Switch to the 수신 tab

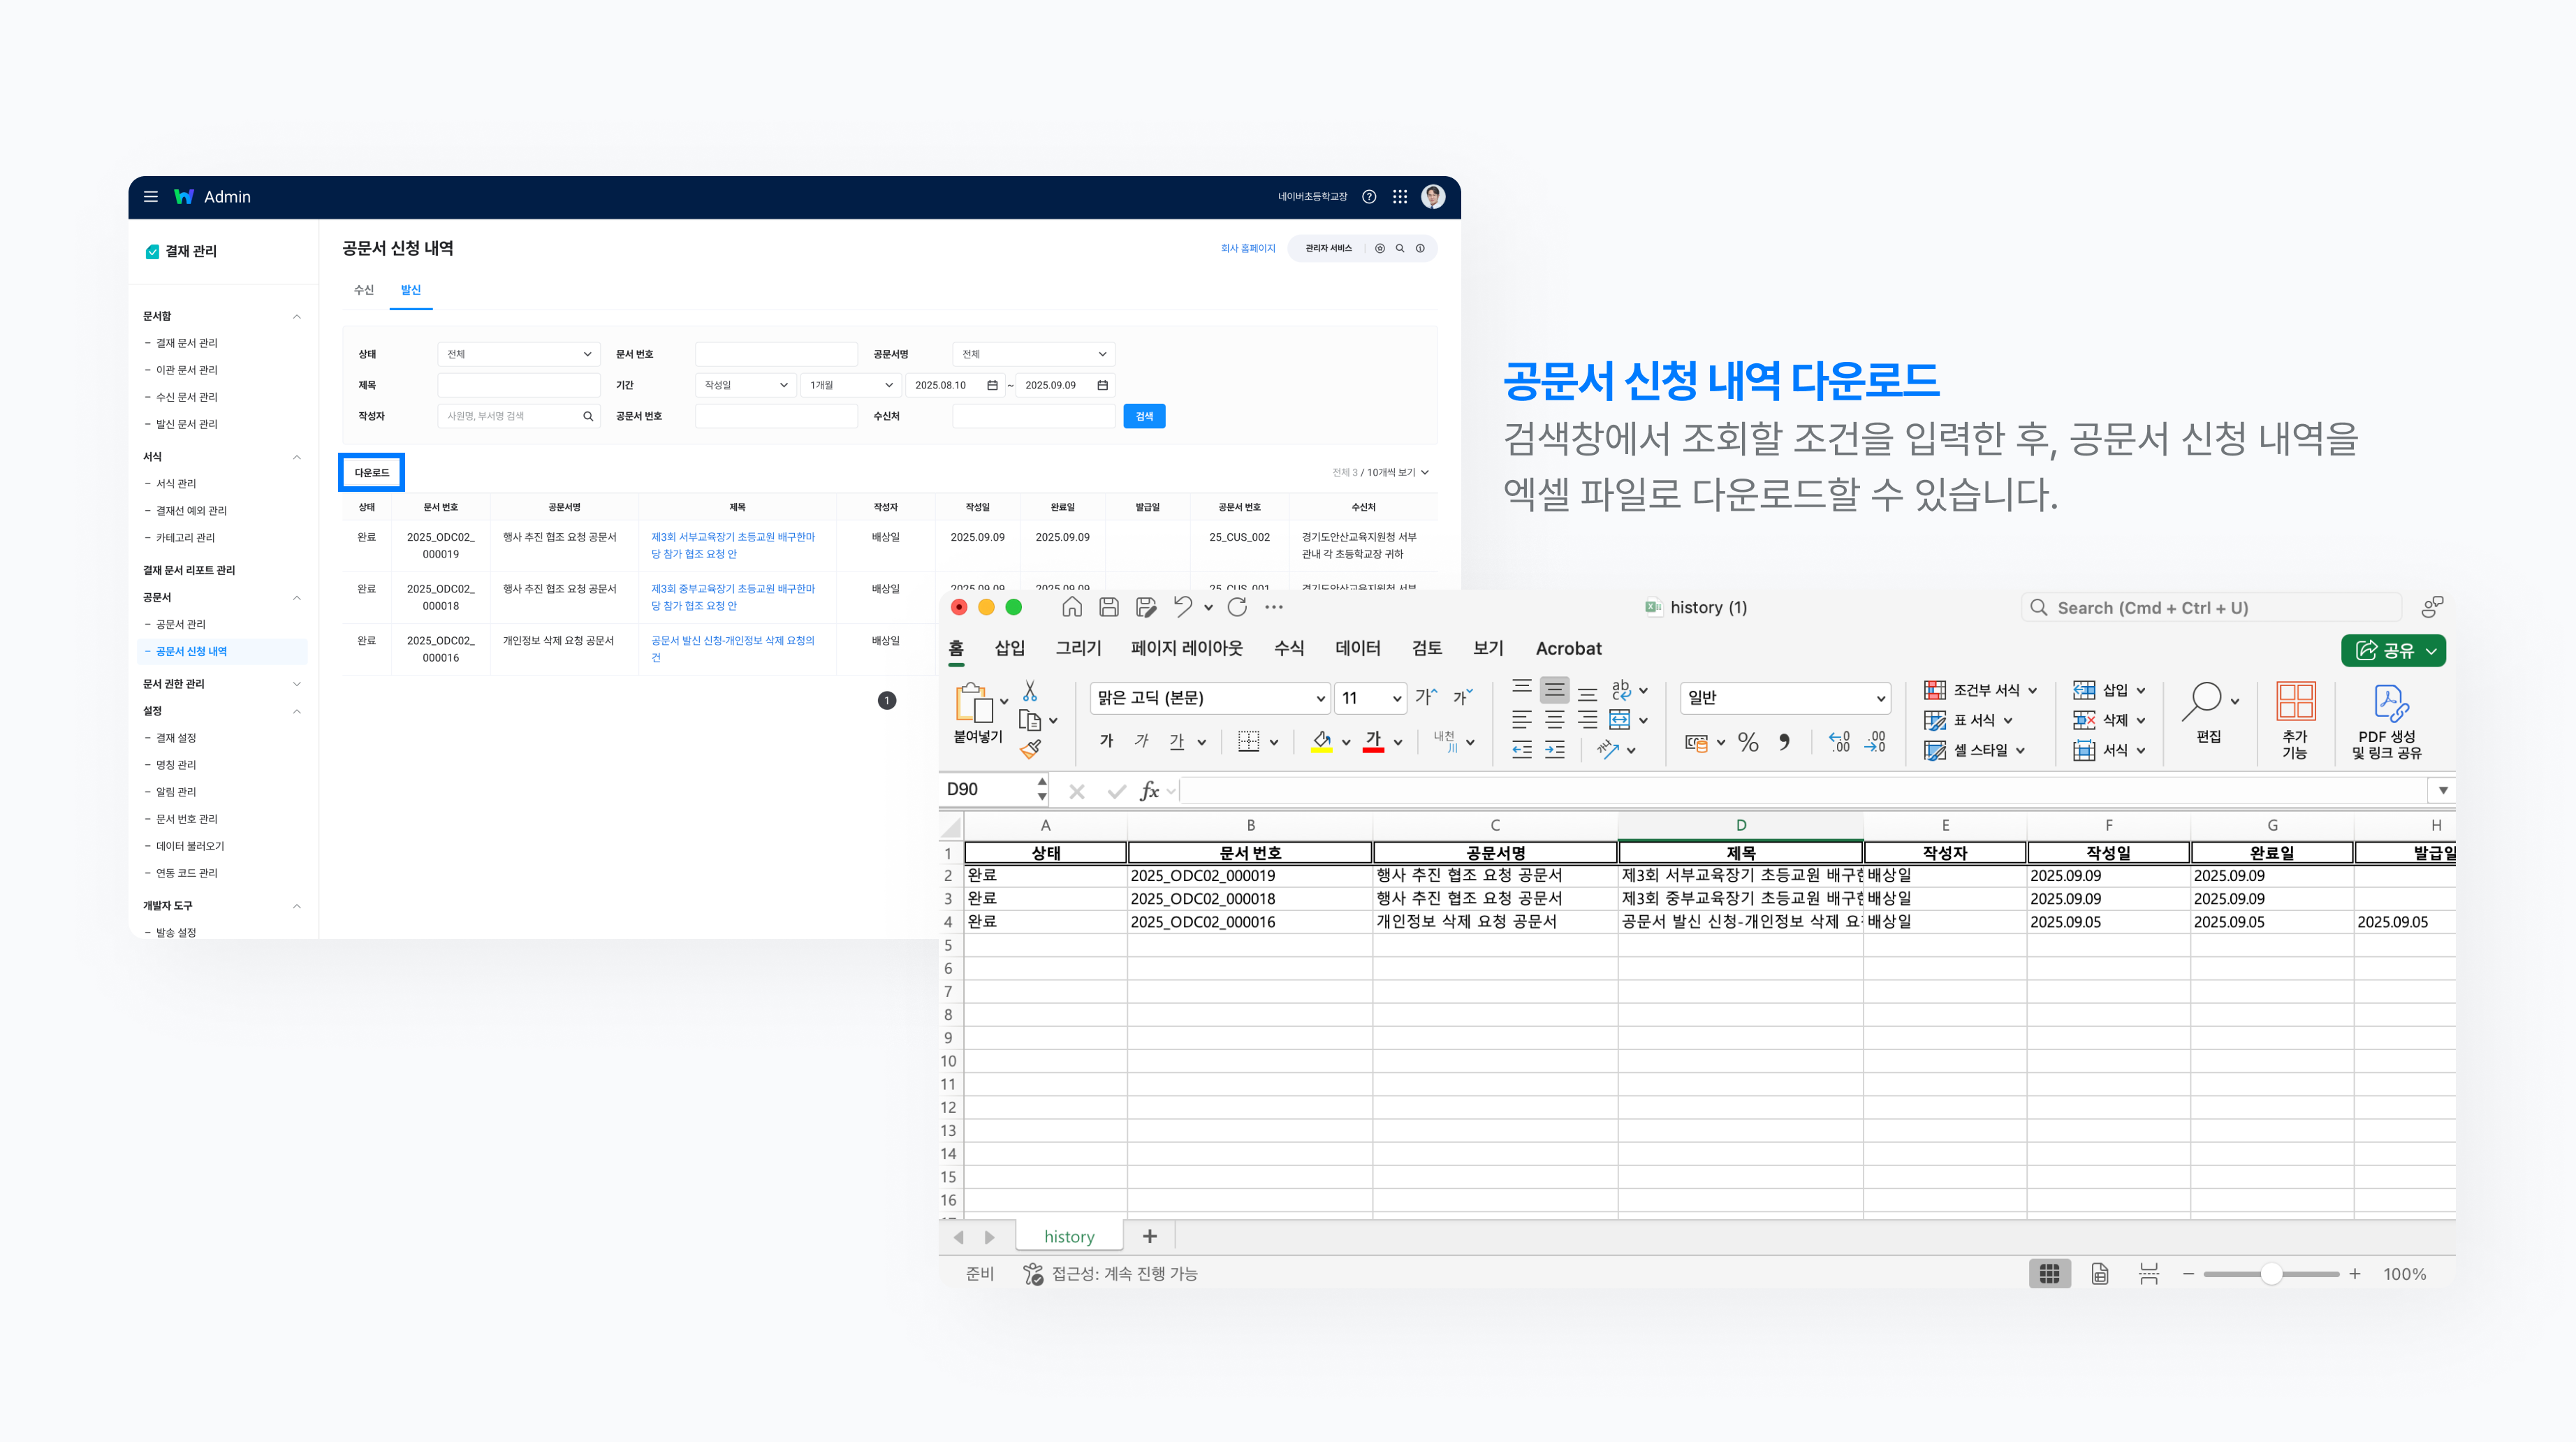click(363, 290)
